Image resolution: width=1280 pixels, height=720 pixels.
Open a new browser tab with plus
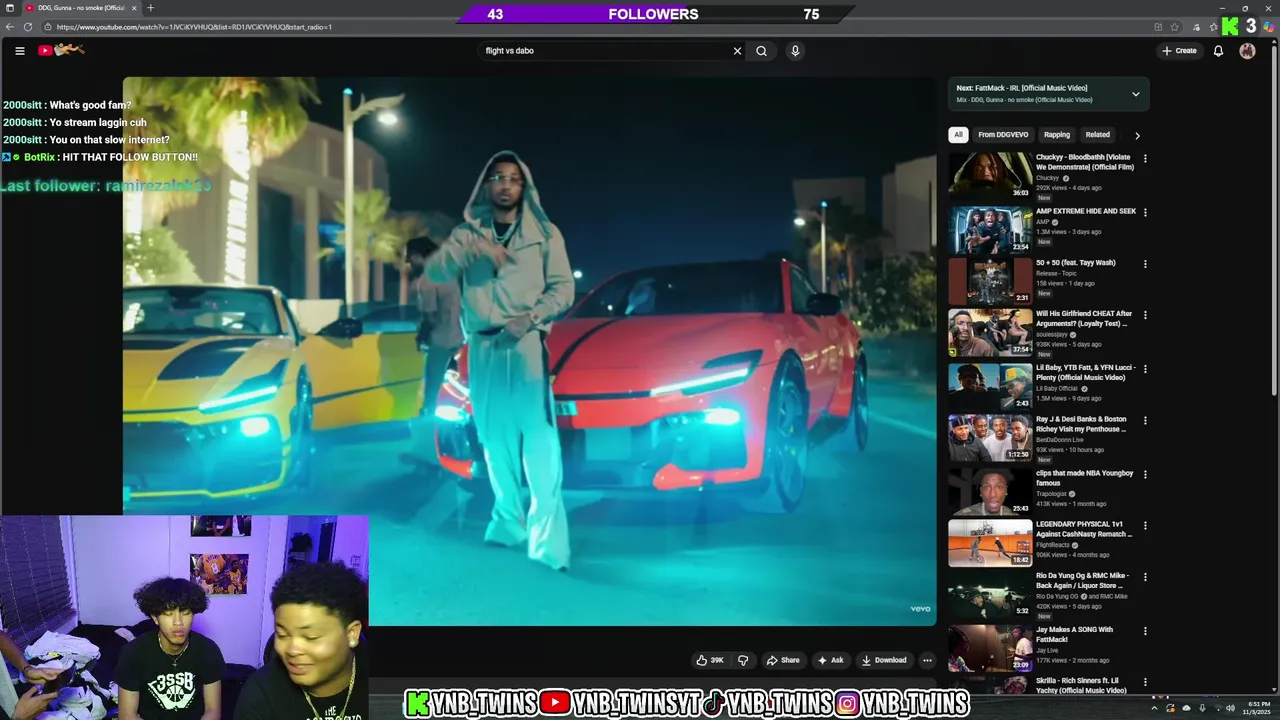tap(150, 8)
